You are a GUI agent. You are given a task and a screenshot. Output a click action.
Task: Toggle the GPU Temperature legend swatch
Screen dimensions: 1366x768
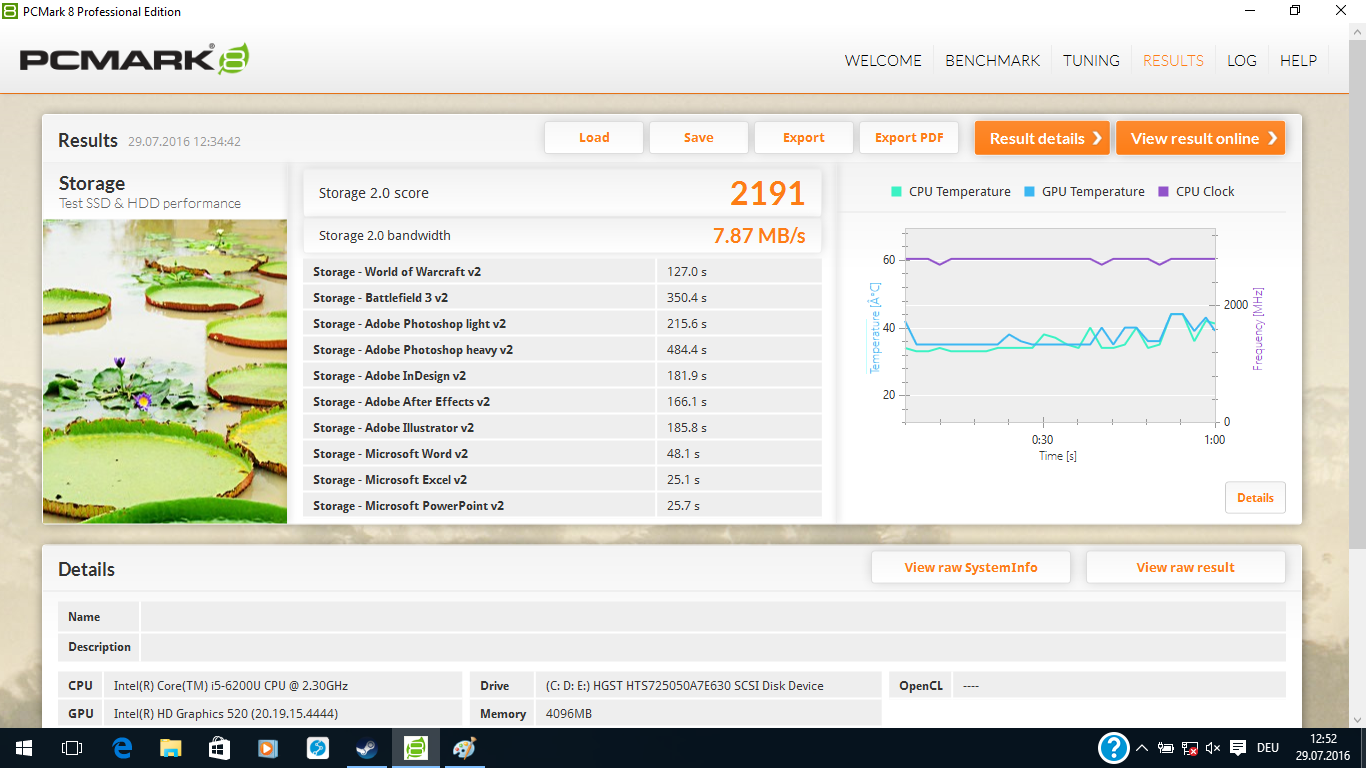tap(1030, 192)
